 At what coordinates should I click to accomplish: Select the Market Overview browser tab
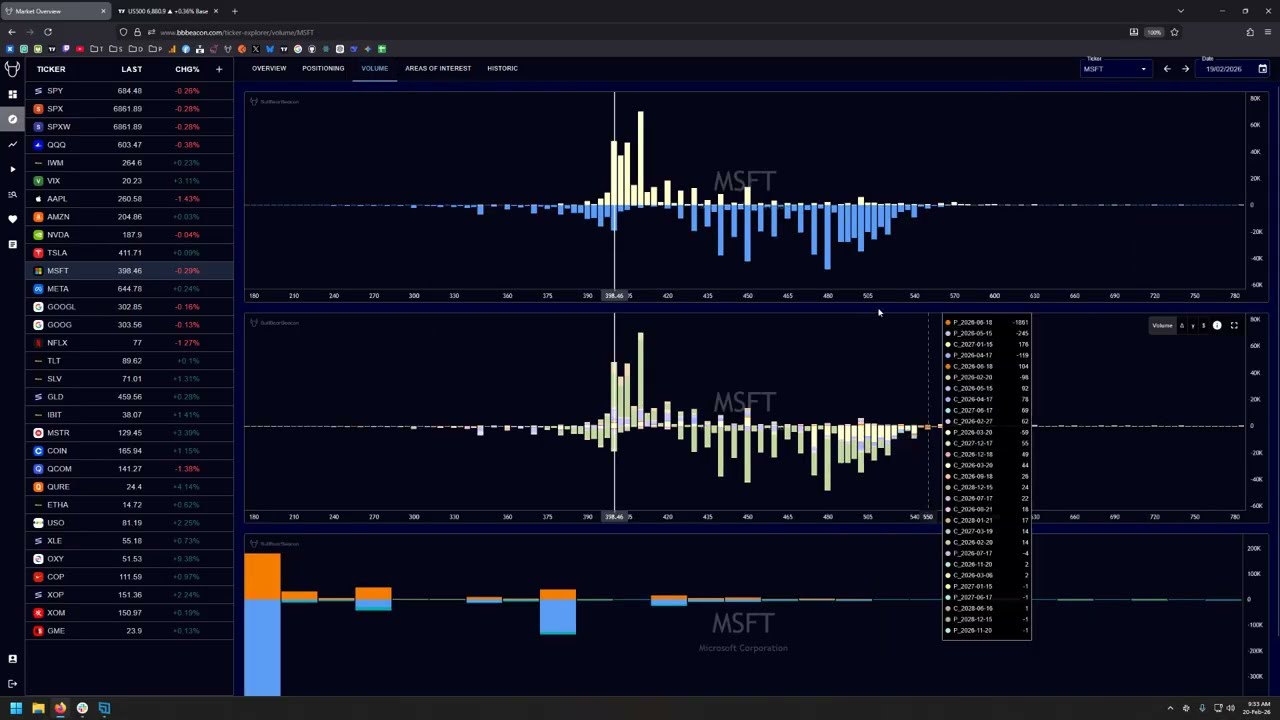55,11
